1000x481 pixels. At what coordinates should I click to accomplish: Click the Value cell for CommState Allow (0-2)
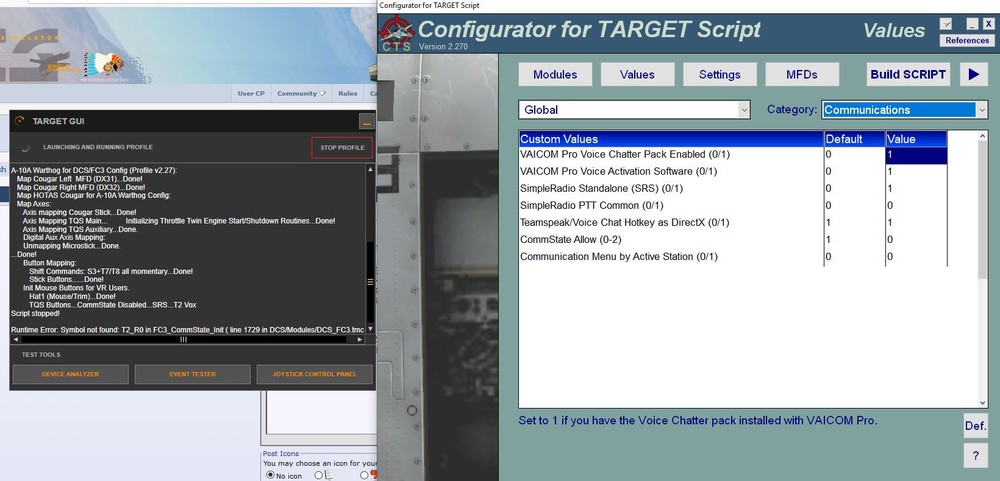click(916, 240)
